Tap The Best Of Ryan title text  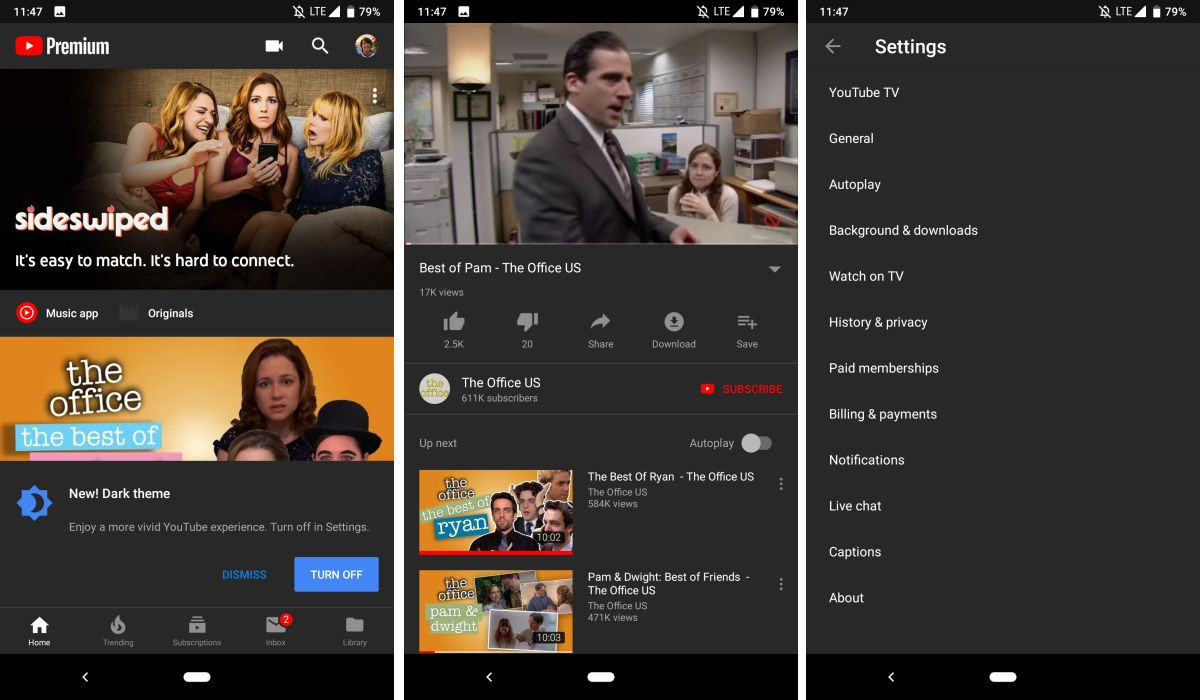click(671, 477)
